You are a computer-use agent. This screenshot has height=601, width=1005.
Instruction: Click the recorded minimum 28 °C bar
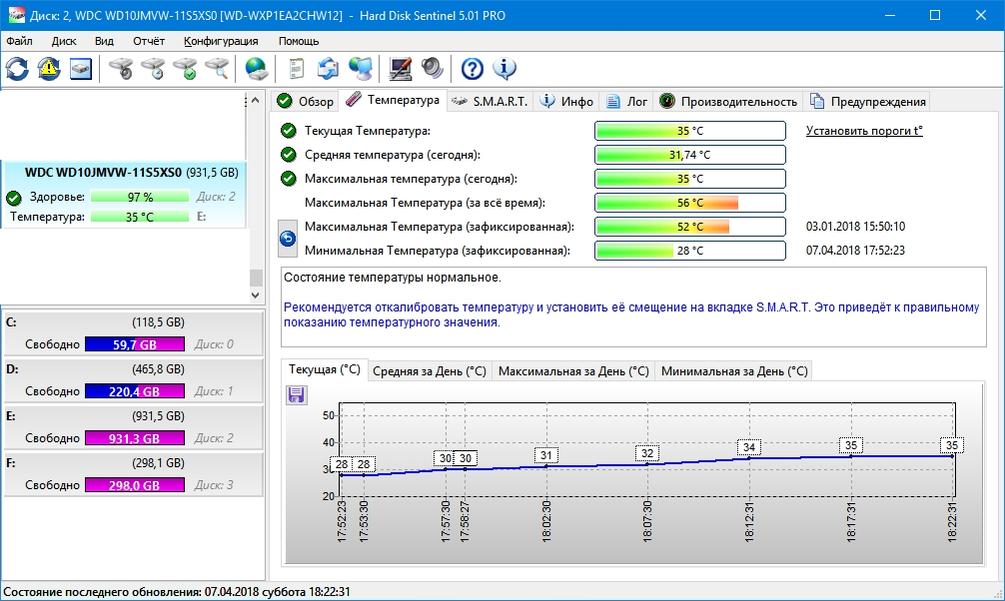coord(690,251)
